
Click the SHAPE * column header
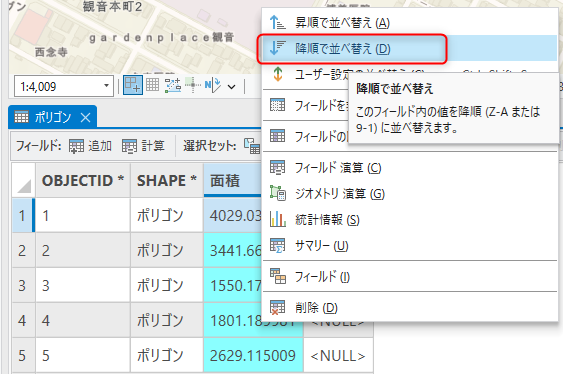[x=167, y=180]
